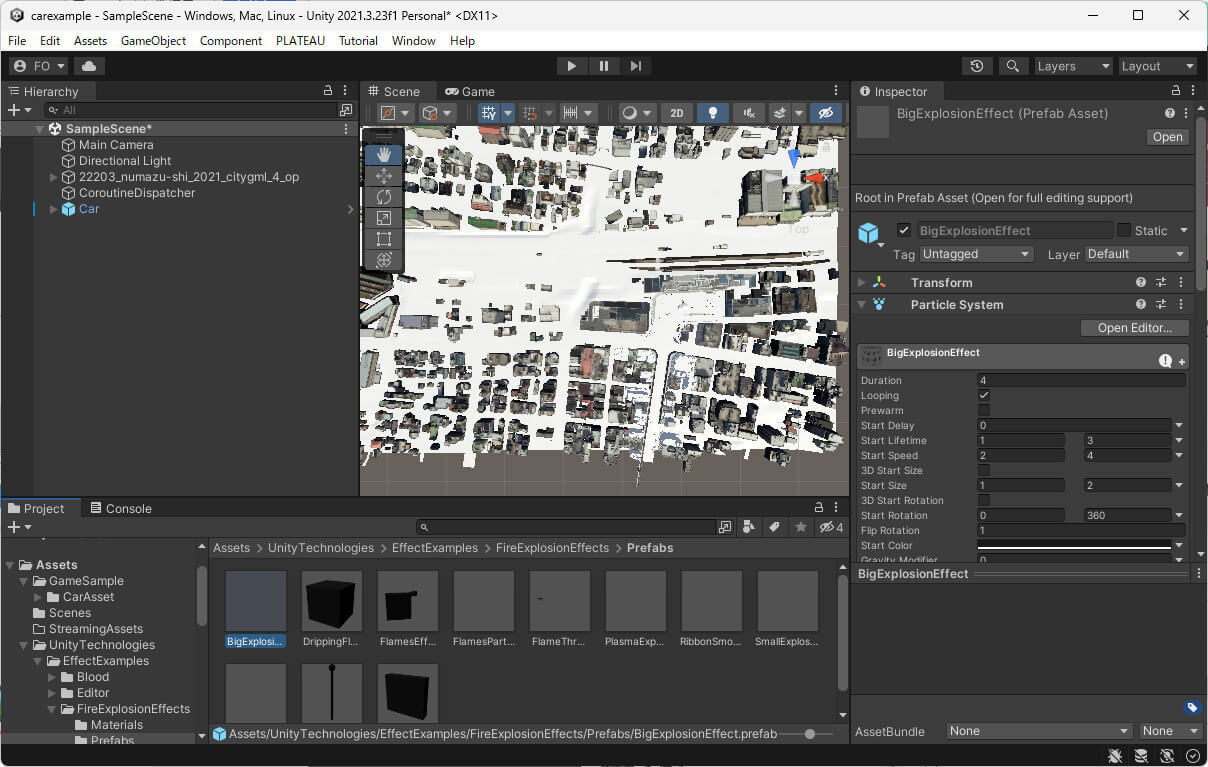Click the Transform help question icon
The height and width of the screenshot is (767, 1208).
pos(1141,283)
